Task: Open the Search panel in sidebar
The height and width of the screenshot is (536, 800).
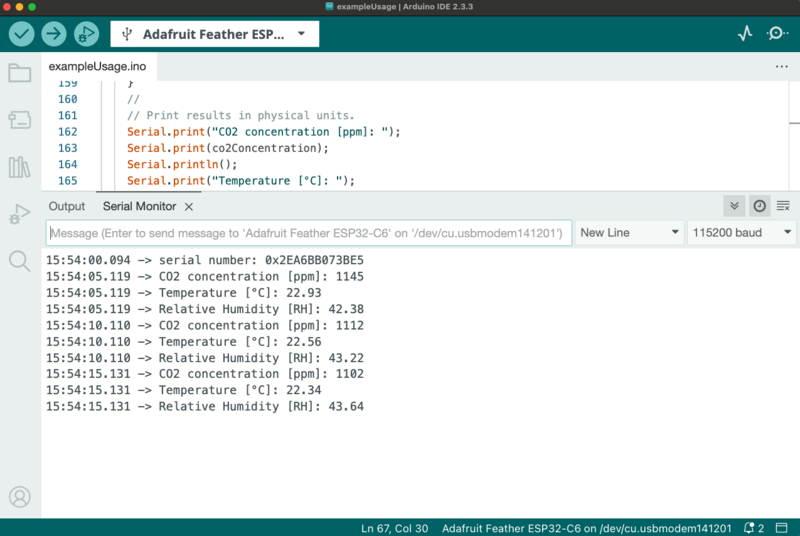Action: (20, 261)
